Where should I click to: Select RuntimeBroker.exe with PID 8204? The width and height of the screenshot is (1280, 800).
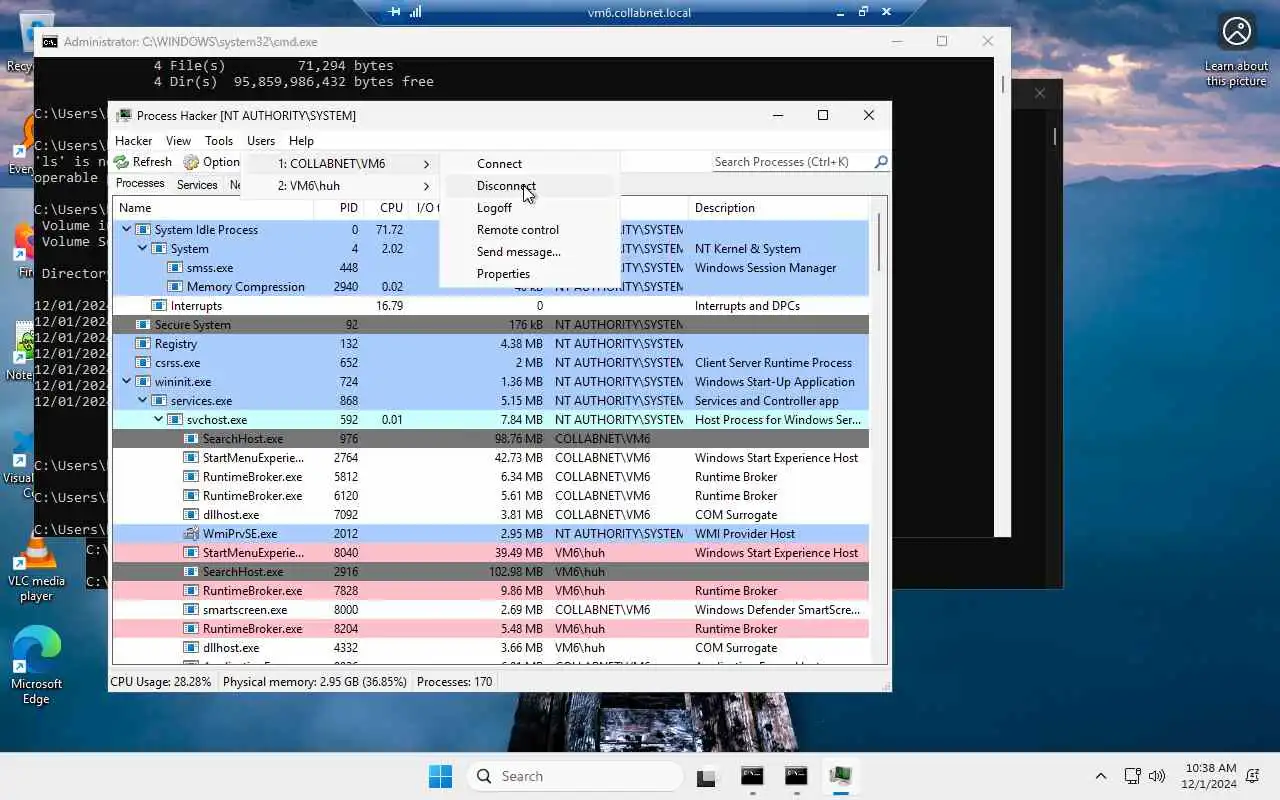pos(490,629)
